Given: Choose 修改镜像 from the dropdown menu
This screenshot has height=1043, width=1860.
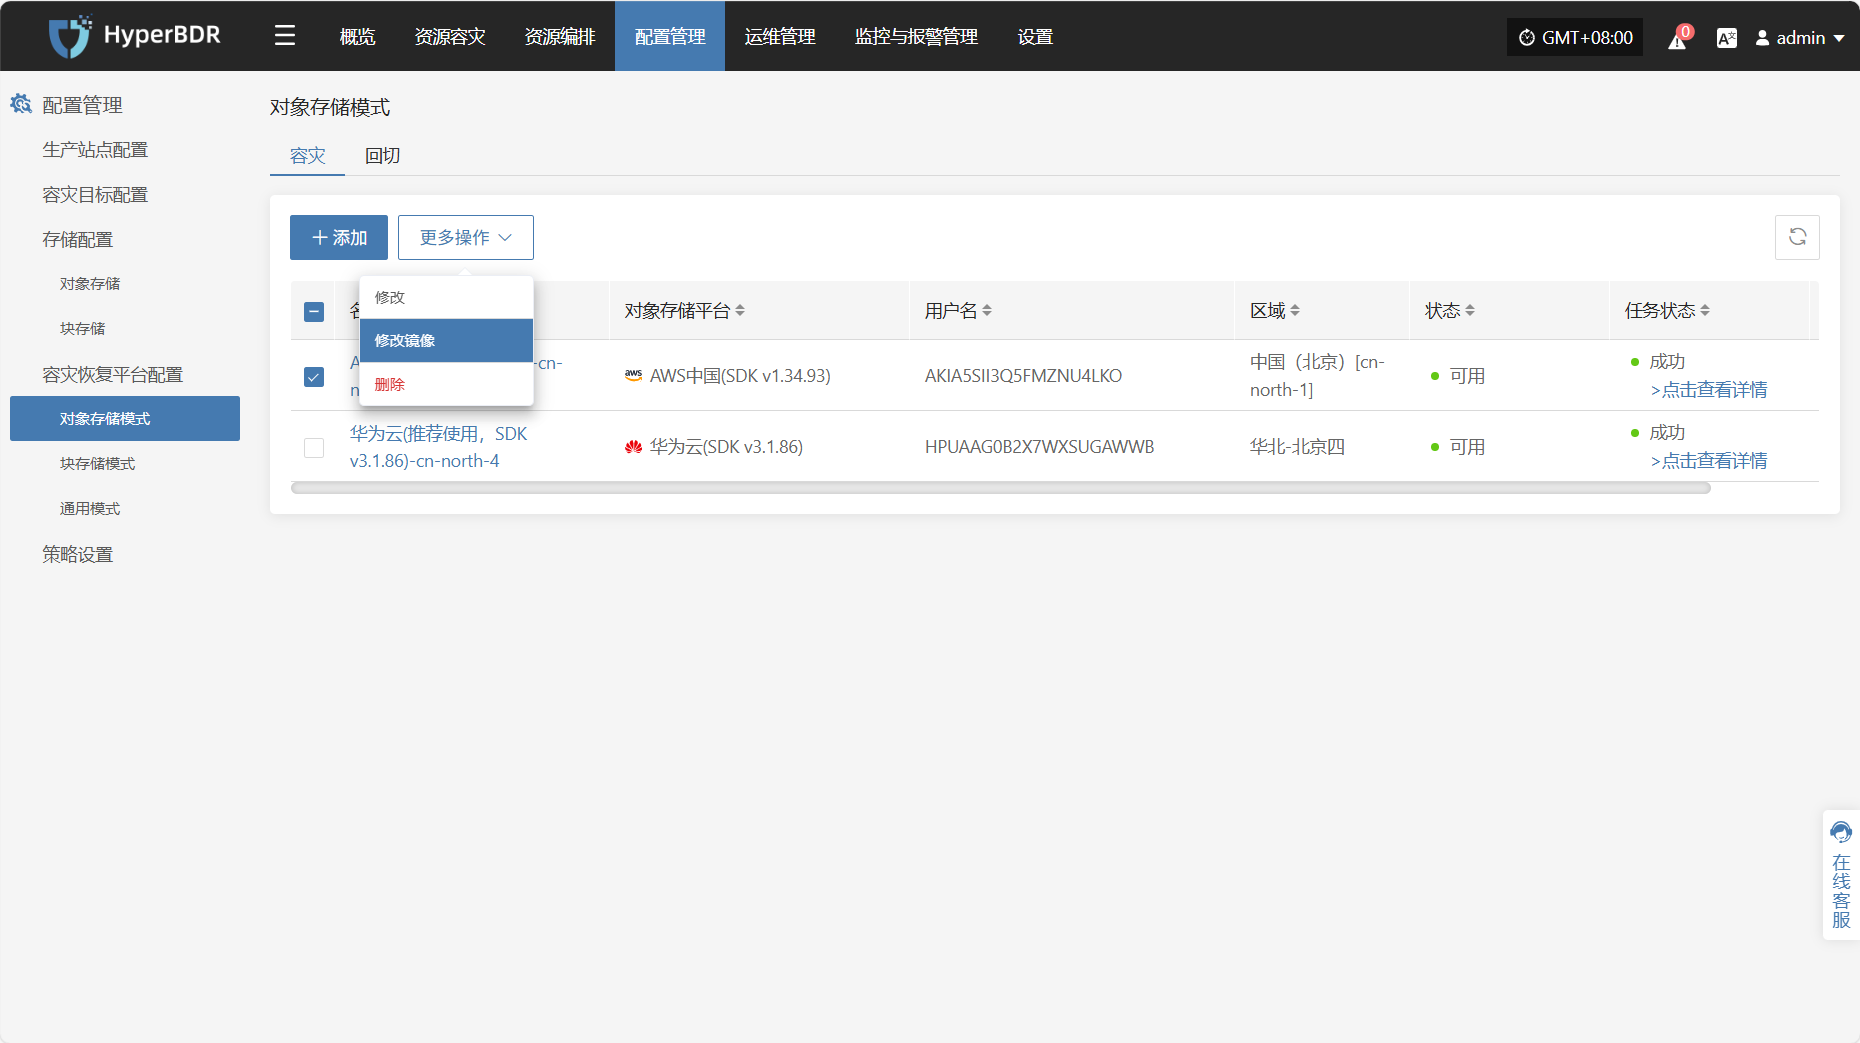Looking at the screenshot, I should tap(446, 340).
